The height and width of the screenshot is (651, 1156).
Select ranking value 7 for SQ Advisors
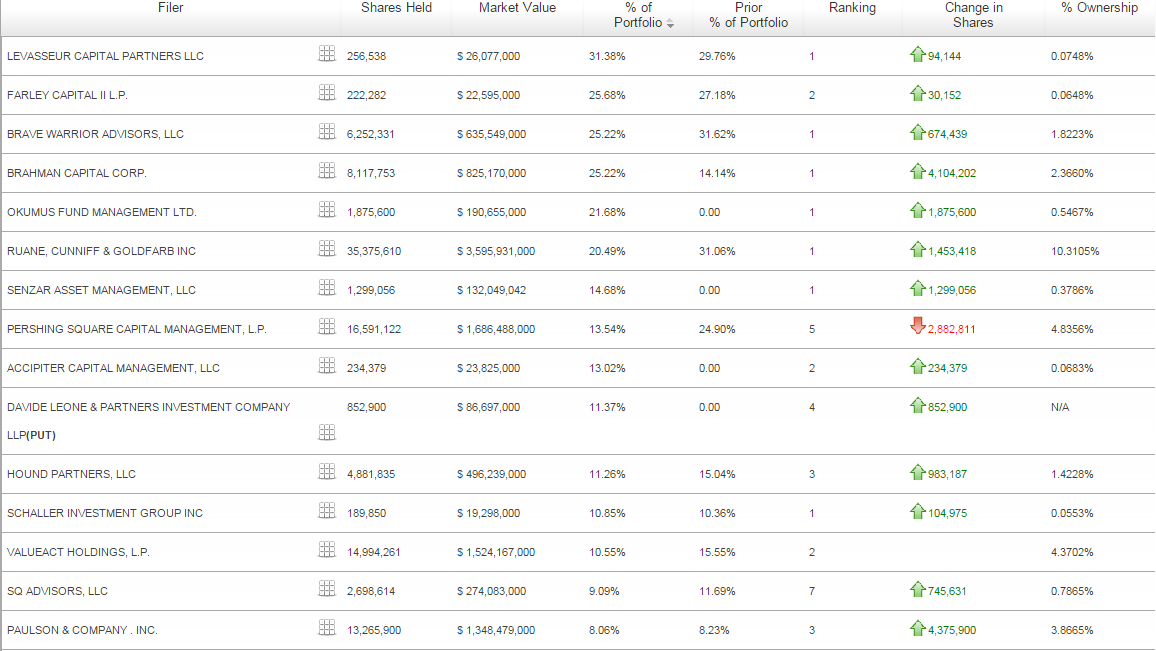812,592
